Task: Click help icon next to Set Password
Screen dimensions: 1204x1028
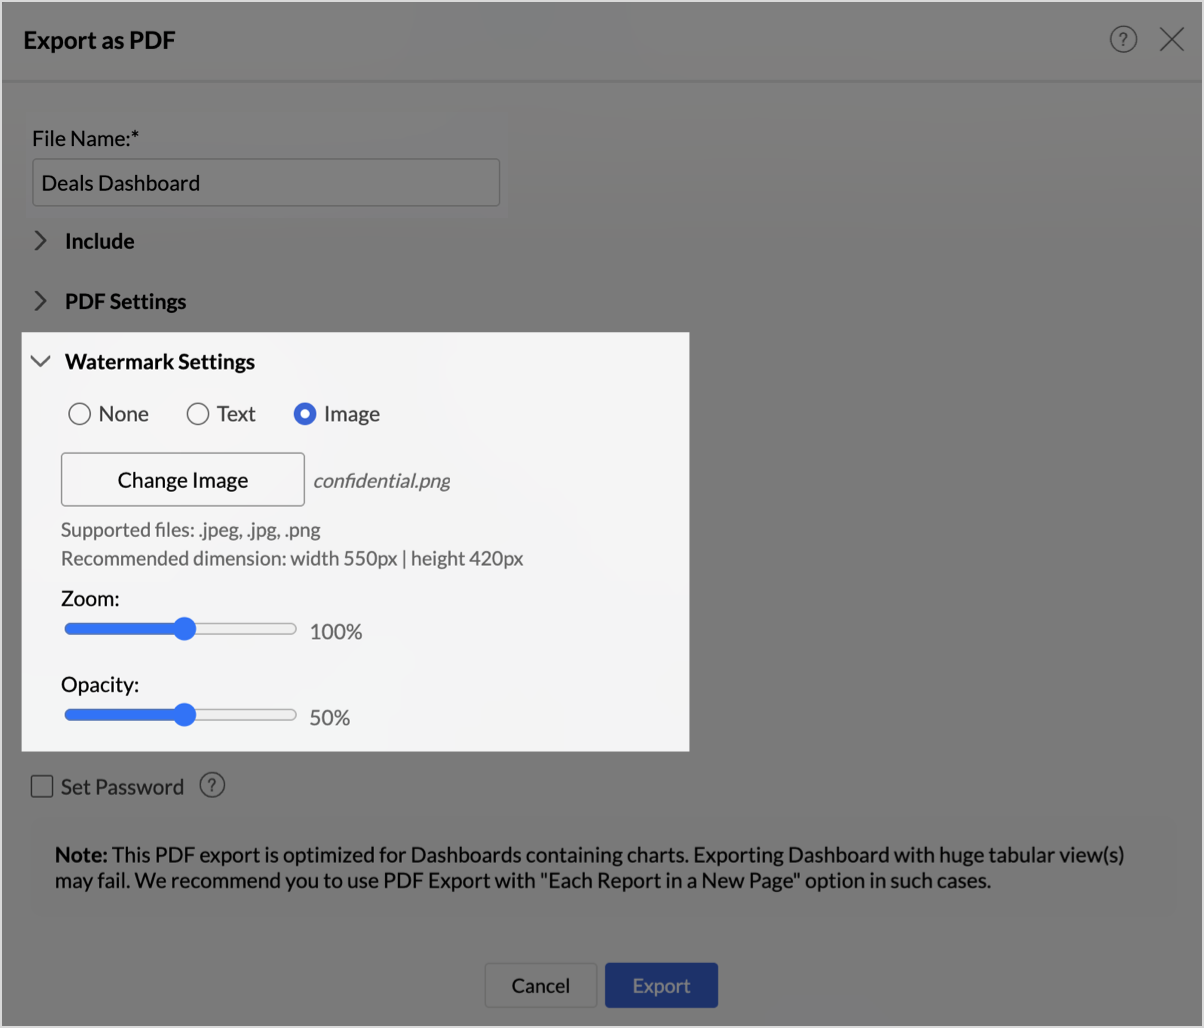Action: [212, 786]
